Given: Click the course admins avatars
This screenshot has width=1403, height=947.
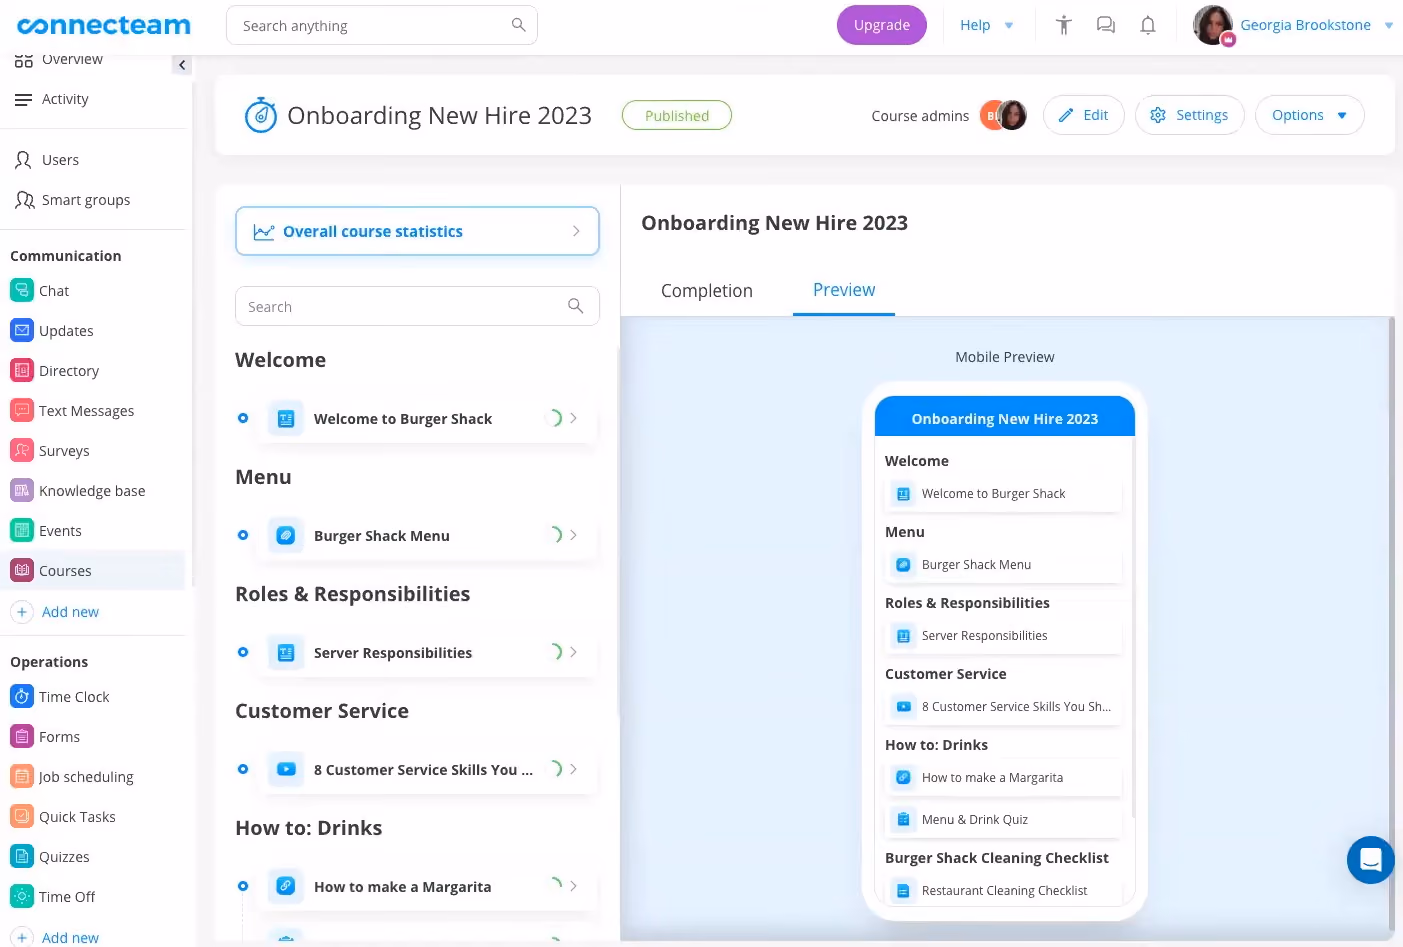Looking at the screenshot, I should click(x=1003, y=116).
